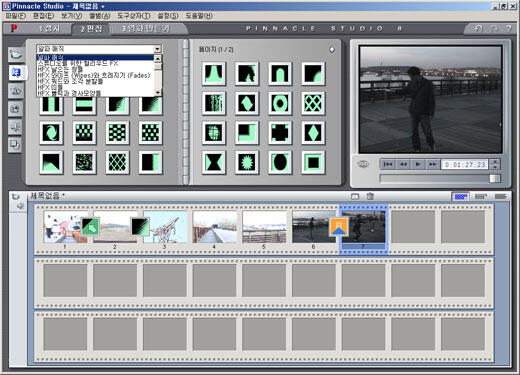Click the fast forward playback button
Image resolution: width=520 pixels, height=375 pixels.
[432, 164]
